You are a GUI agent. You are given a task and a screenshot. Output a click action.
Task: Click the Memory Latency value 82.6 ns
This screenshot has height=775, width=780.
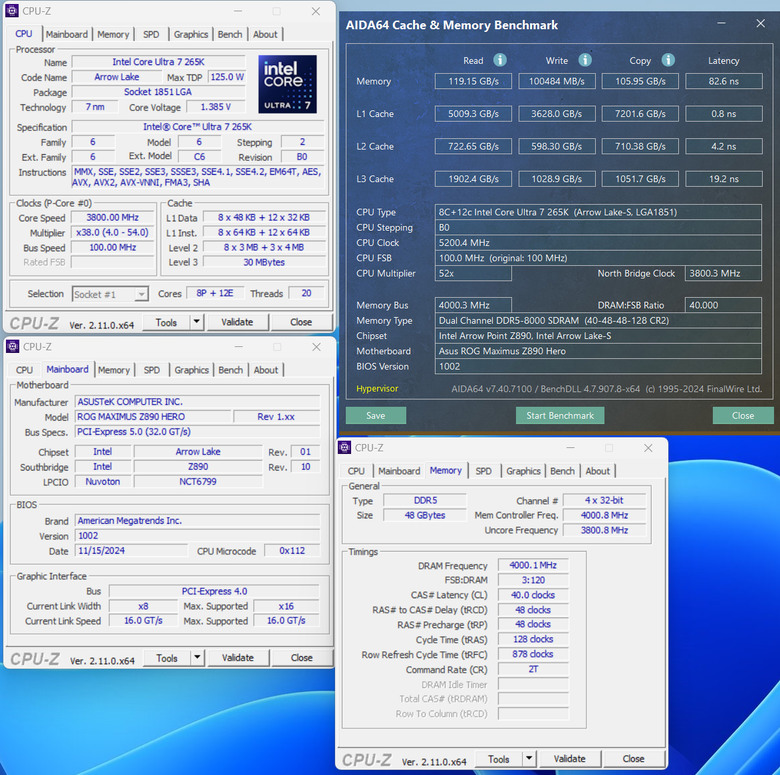pos(723,81)
